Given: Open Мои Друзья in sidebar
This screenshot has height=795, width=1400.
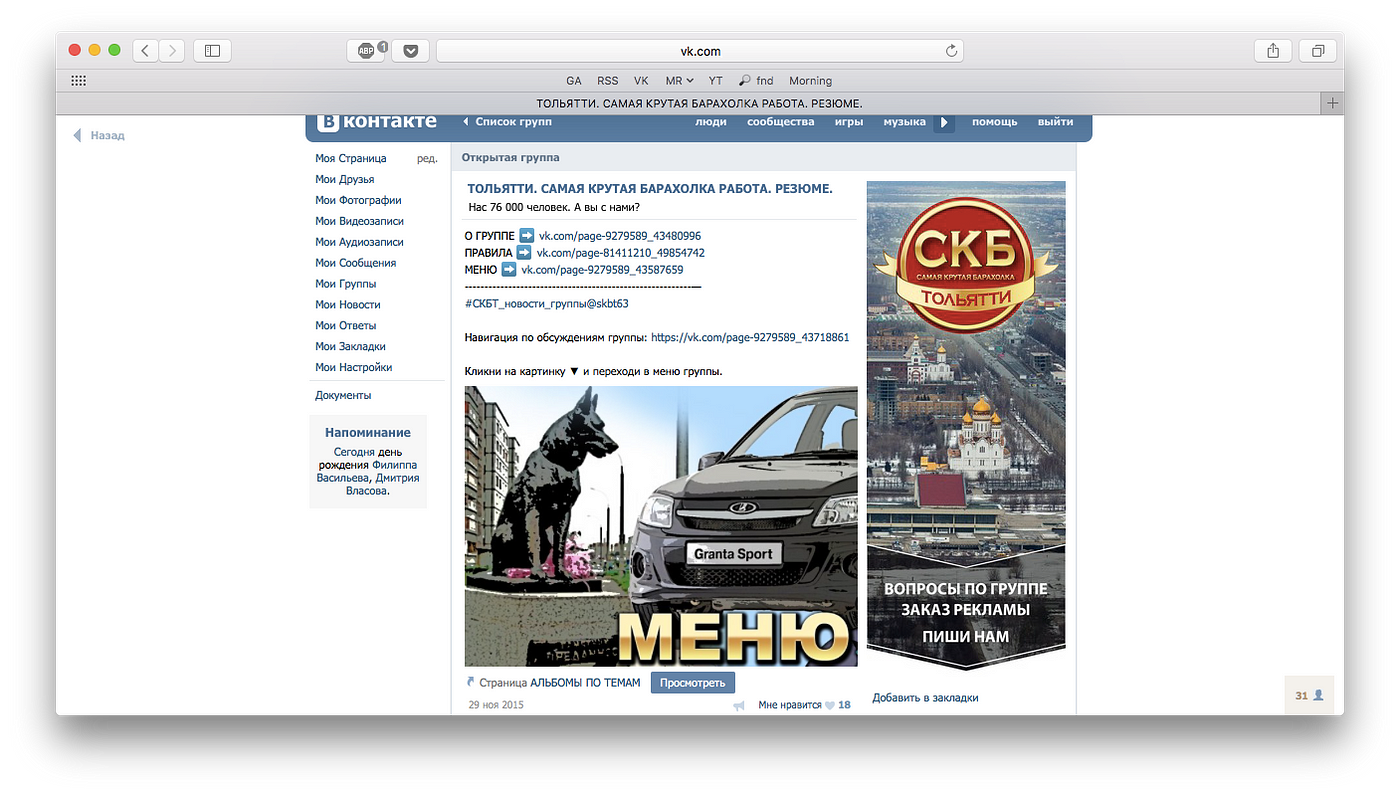Looking at the screenshot, I should pos(344,179).
